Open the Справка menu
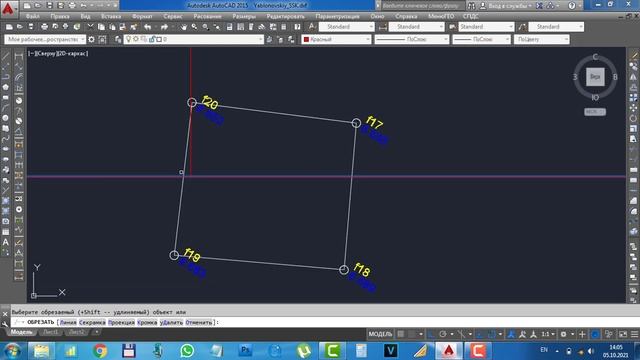The image size is (640, 360). (x=406, y=16)
